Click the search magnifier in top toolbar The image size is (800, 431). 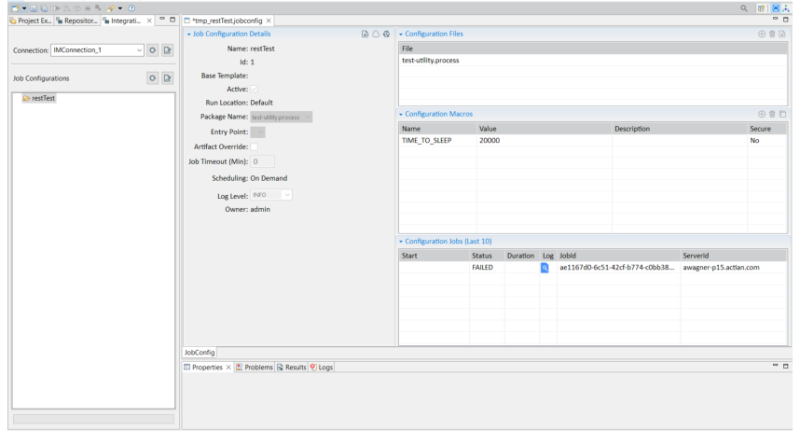coord(743,7)
